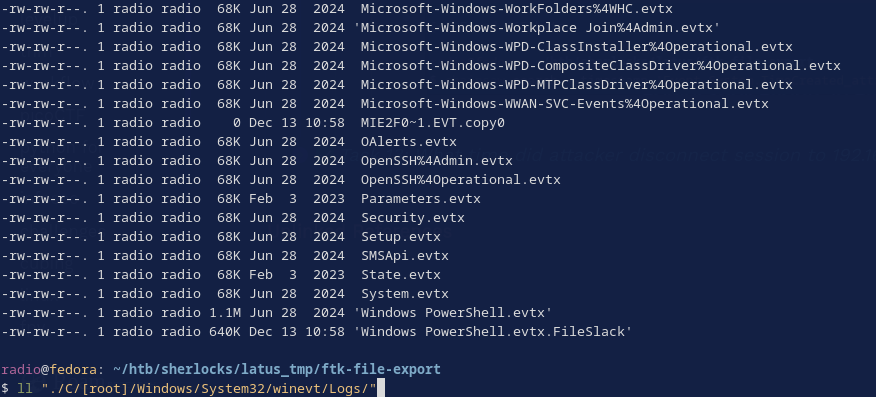
Task: Click Microsoft-Windows-WWAN-SVC-Events%4Operational.evtx filename
Action: [564, 104]
